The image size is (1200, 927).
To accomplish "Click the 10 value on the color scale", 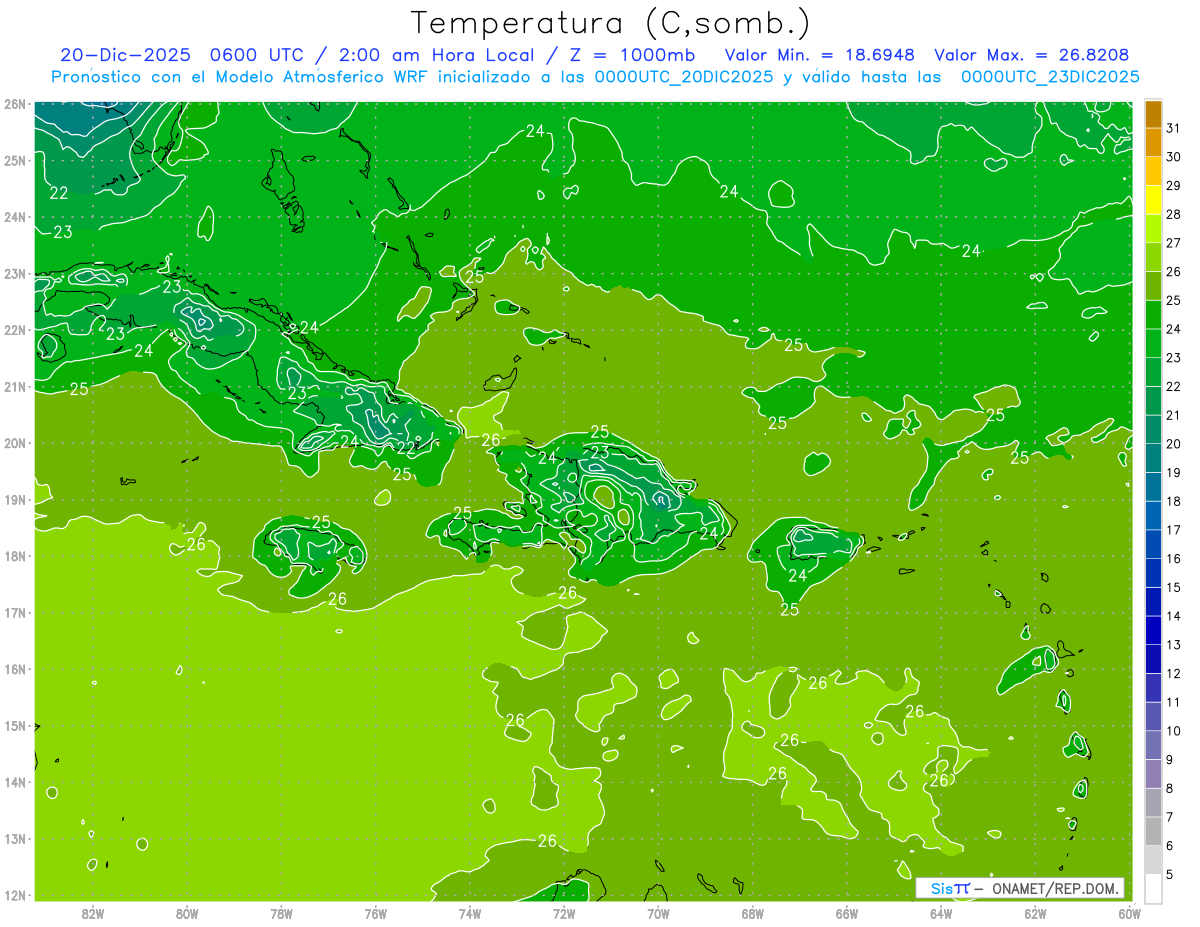I will 1174,731.
